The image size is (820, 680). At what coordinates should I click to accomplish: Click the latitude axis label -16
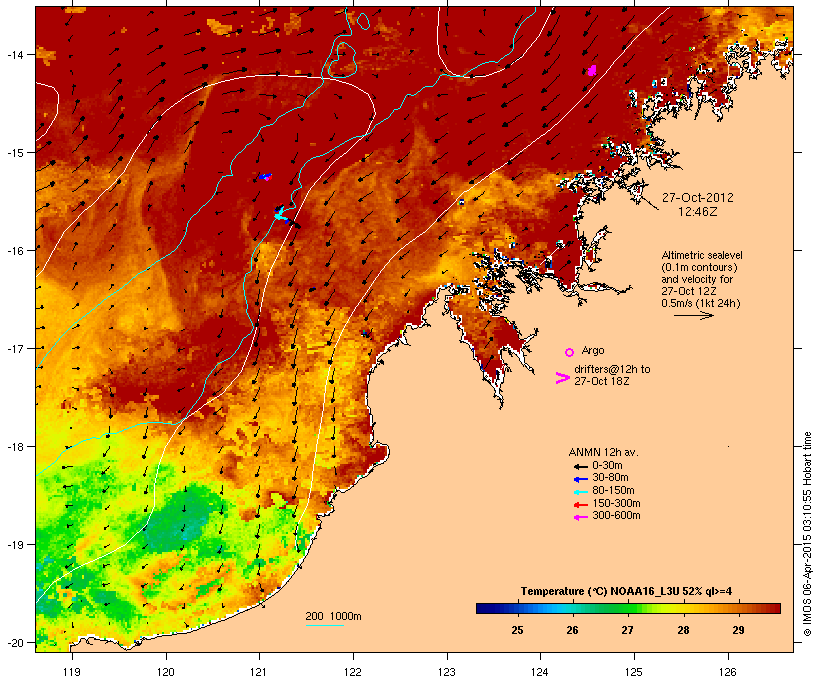pyautogui.click(x=15, y=251)
